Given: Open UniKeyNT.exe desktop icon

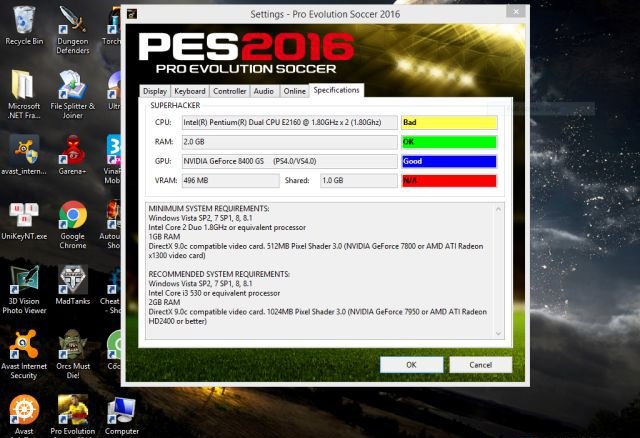Looking at the screenshot, I should 24,220.
